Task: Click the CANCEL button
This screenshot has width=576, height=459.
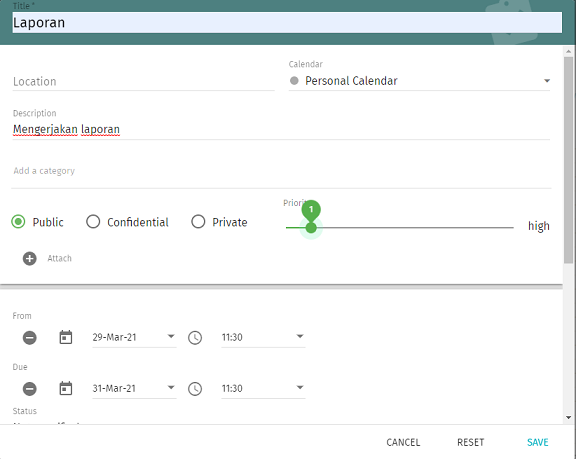Action: tap(403, 442)
